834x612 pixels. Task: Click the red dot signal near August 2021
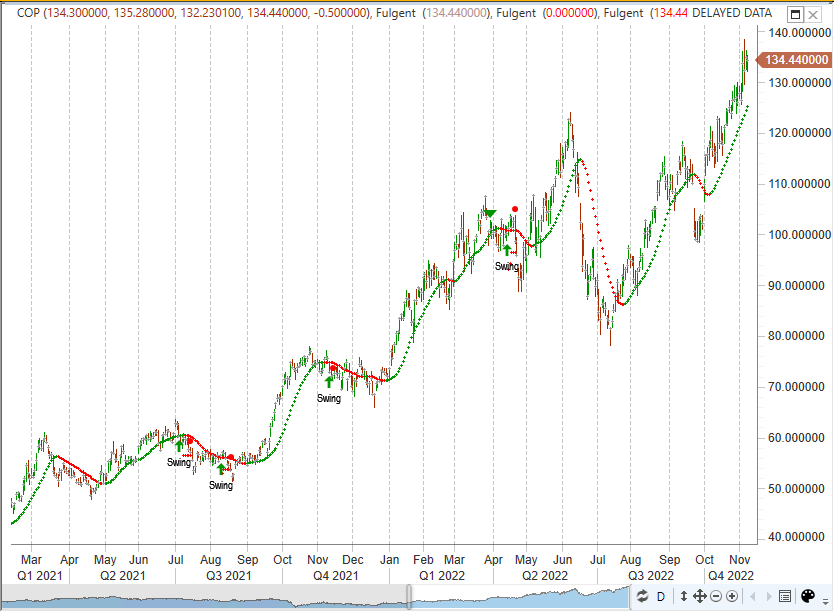(x=230, y=457)
